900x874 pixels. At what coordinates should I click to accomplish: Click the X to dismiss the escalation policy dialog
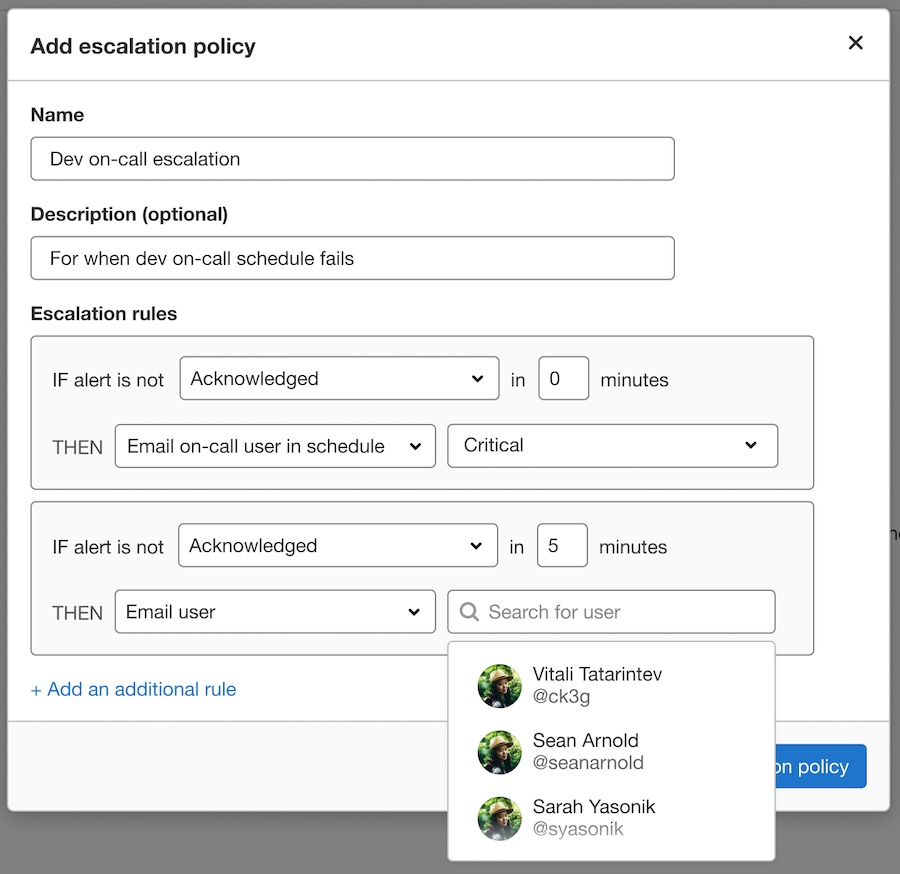pos(856,43)
